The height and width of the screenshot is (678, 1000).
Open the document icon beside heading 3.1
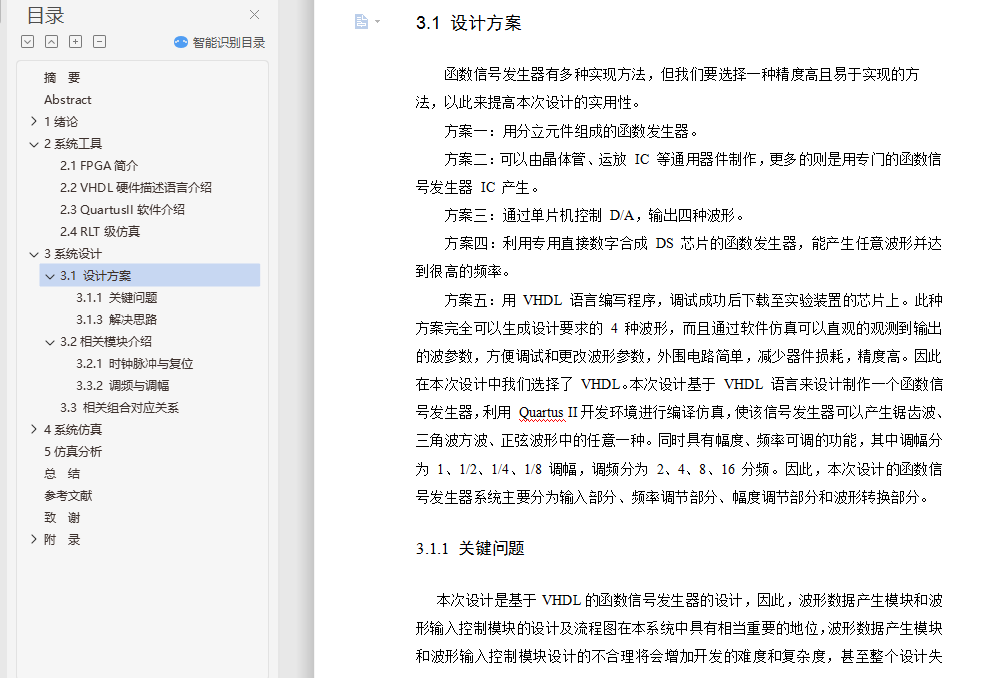tap(361, 22)
